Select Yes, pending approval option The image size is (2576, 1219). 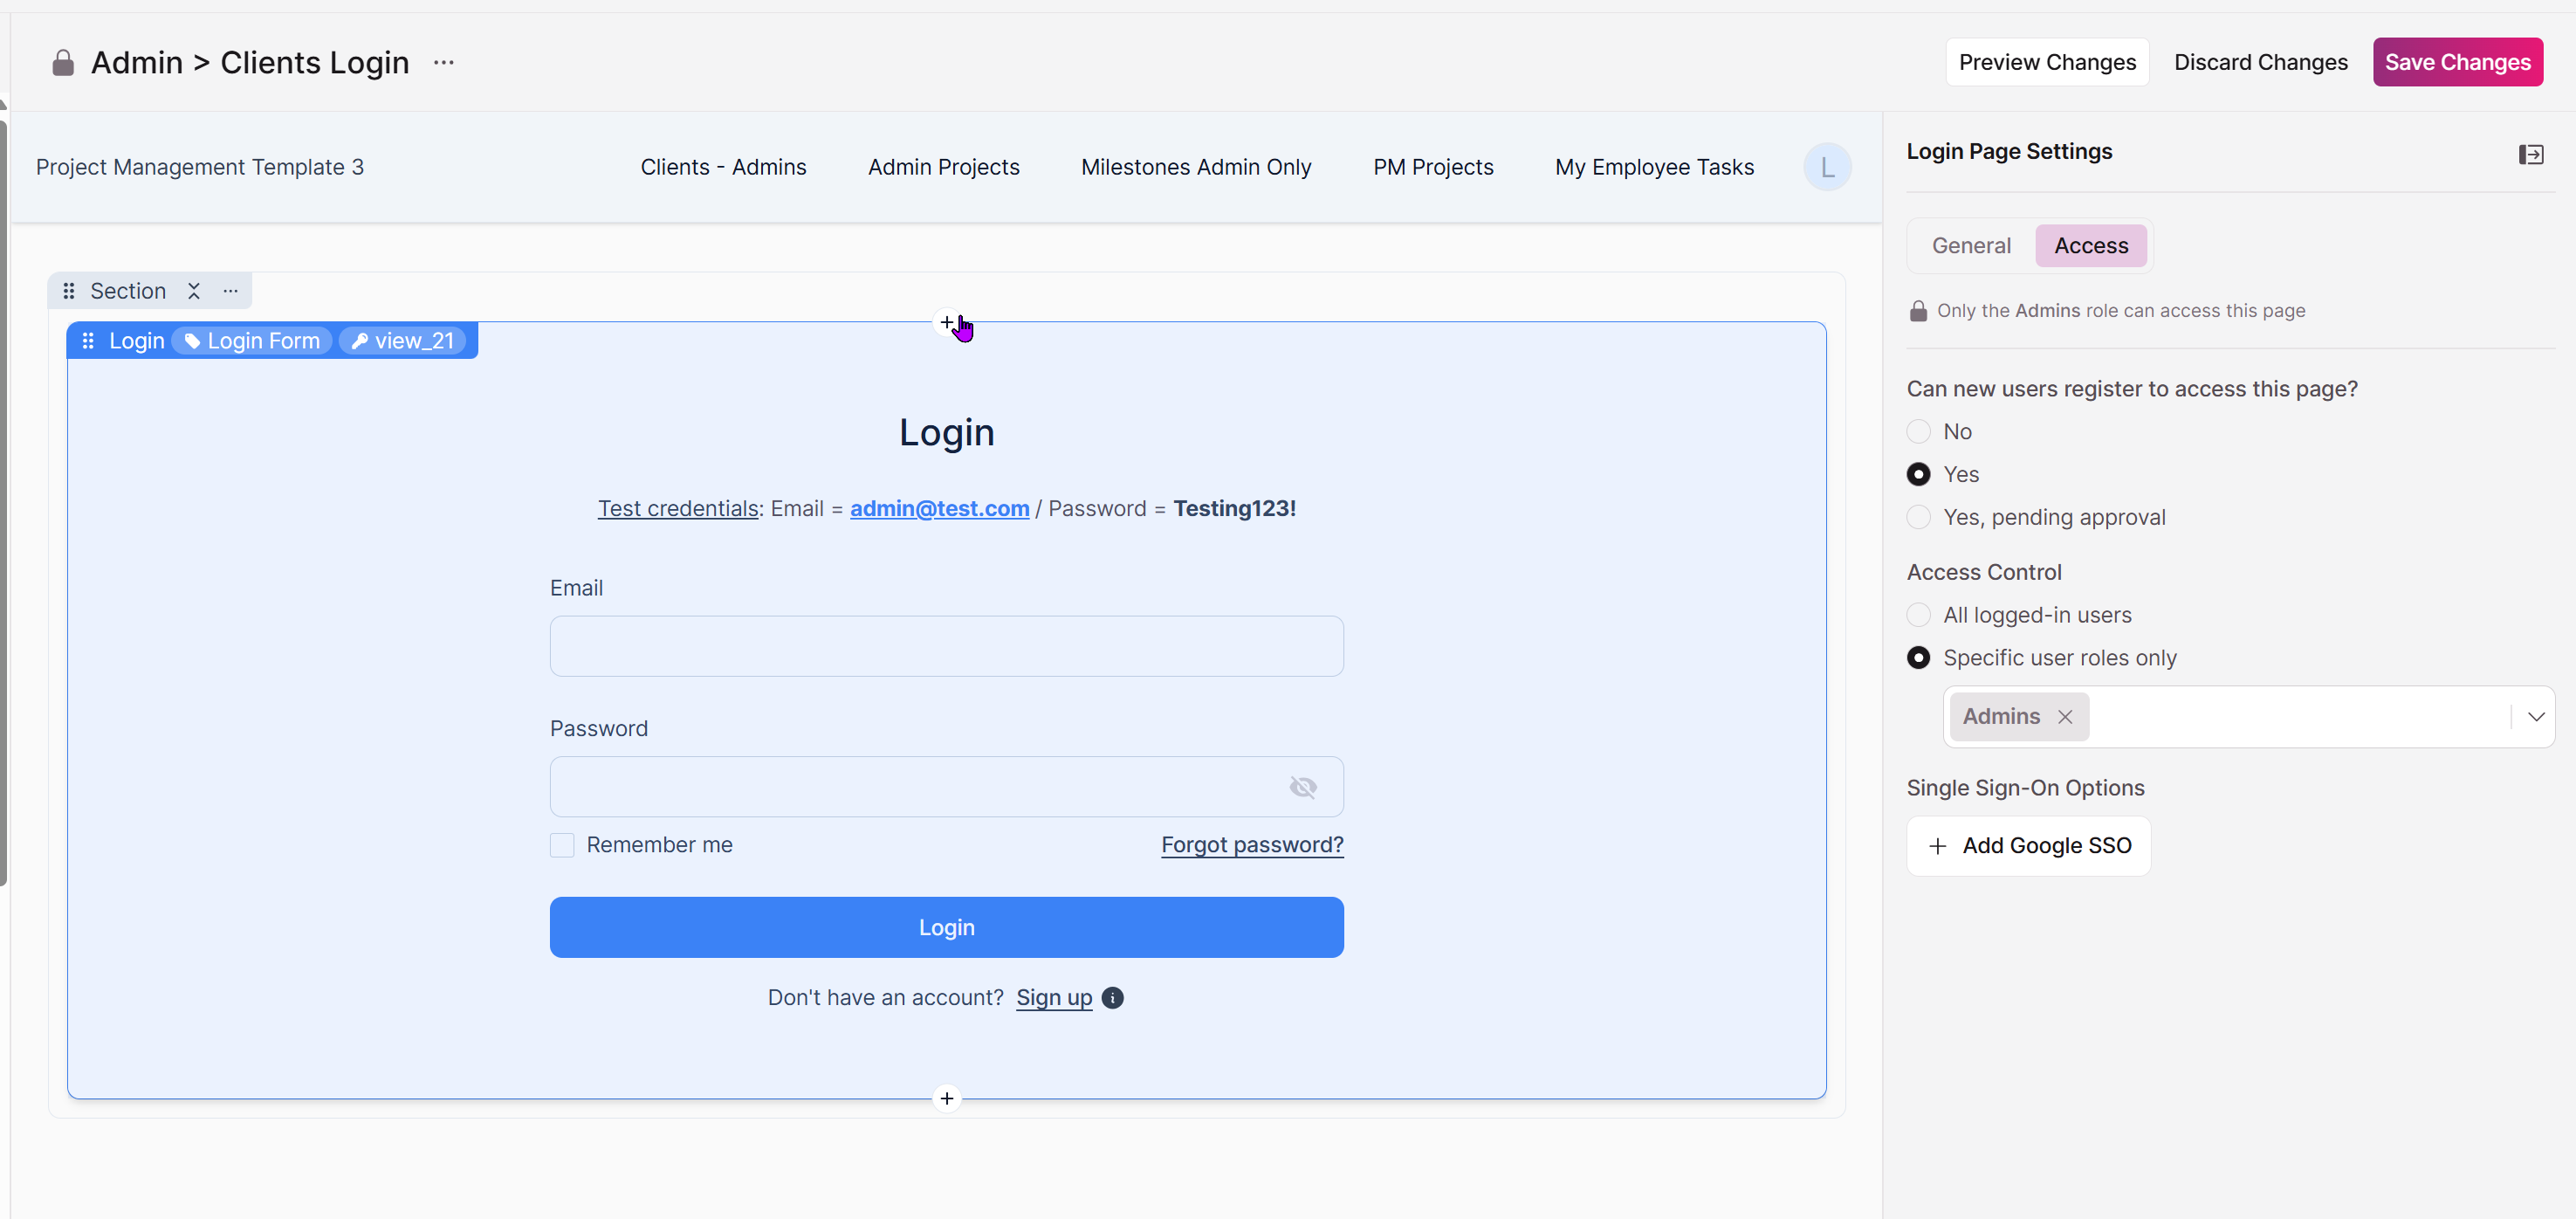(1918, 517)
